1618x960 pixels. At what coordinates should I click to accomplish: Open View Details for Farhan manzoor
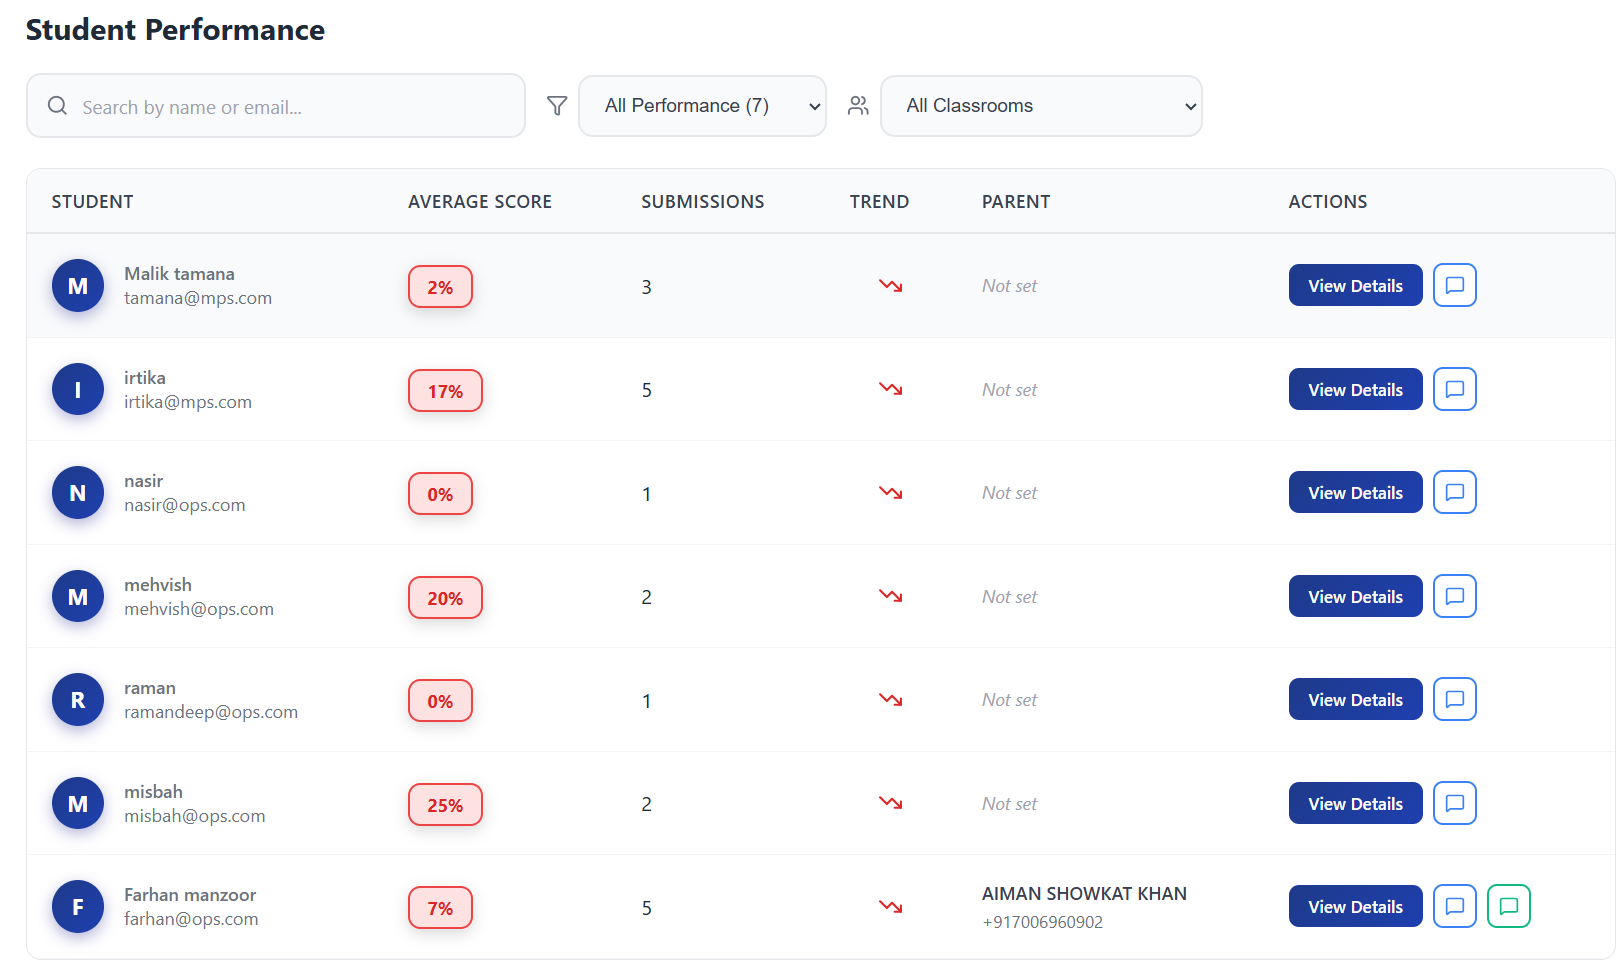pos(1355,906)
